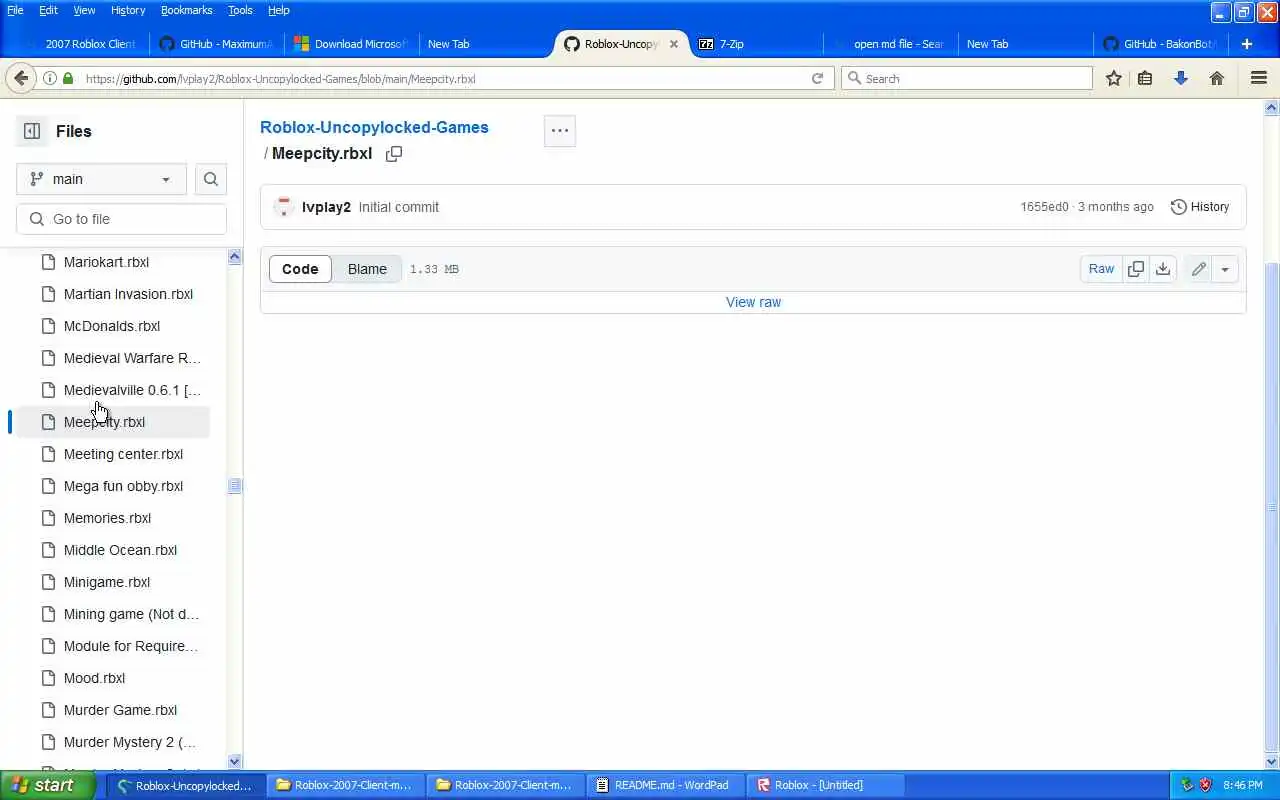Screen dimensions: 1280x800
Task: Open lvplay2 avatar icon in commit bar
Action: (283, 207)
